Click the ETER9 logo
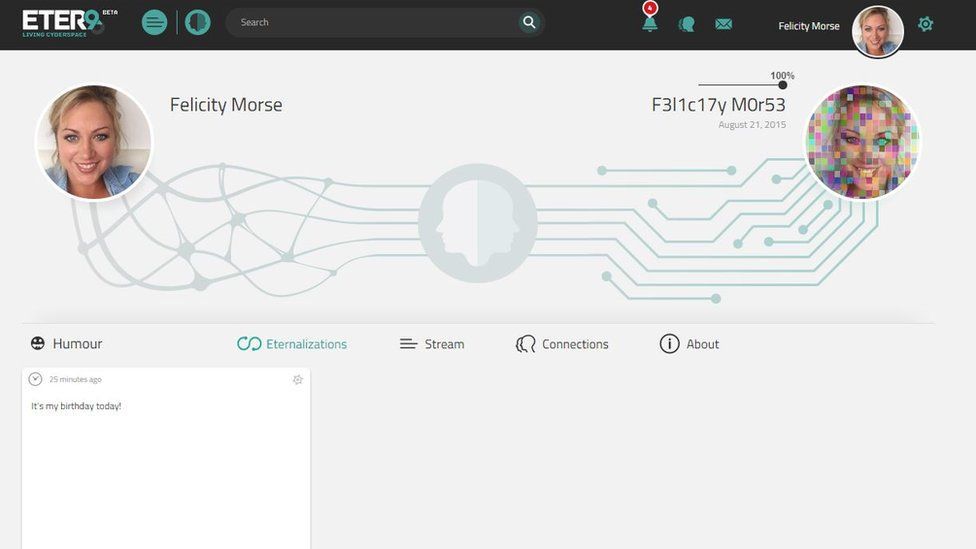Screen dimensions: 976x549 62,23
